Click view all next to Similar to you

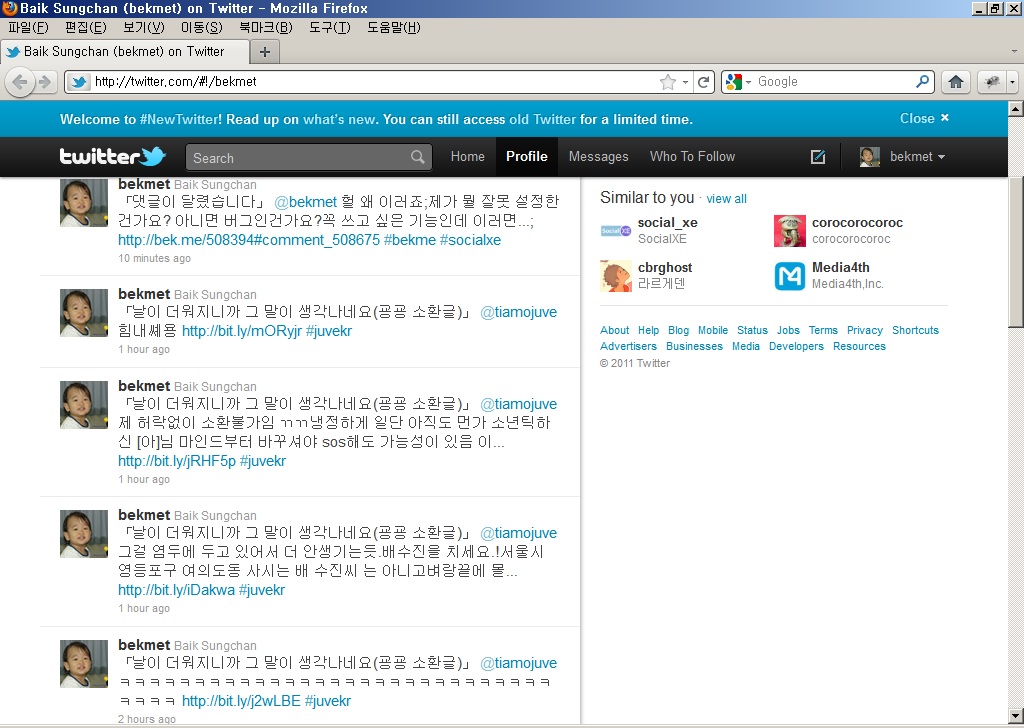point(726,198)
